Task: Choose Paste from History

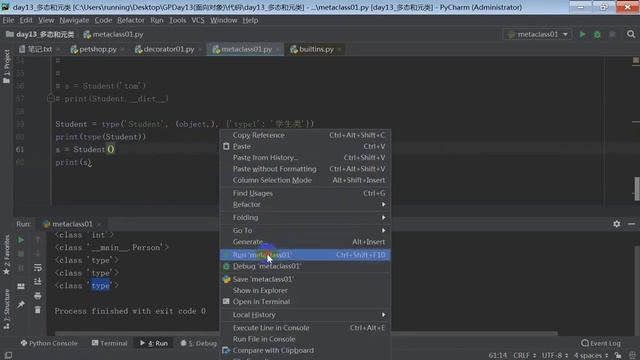Action: (305, 158)
